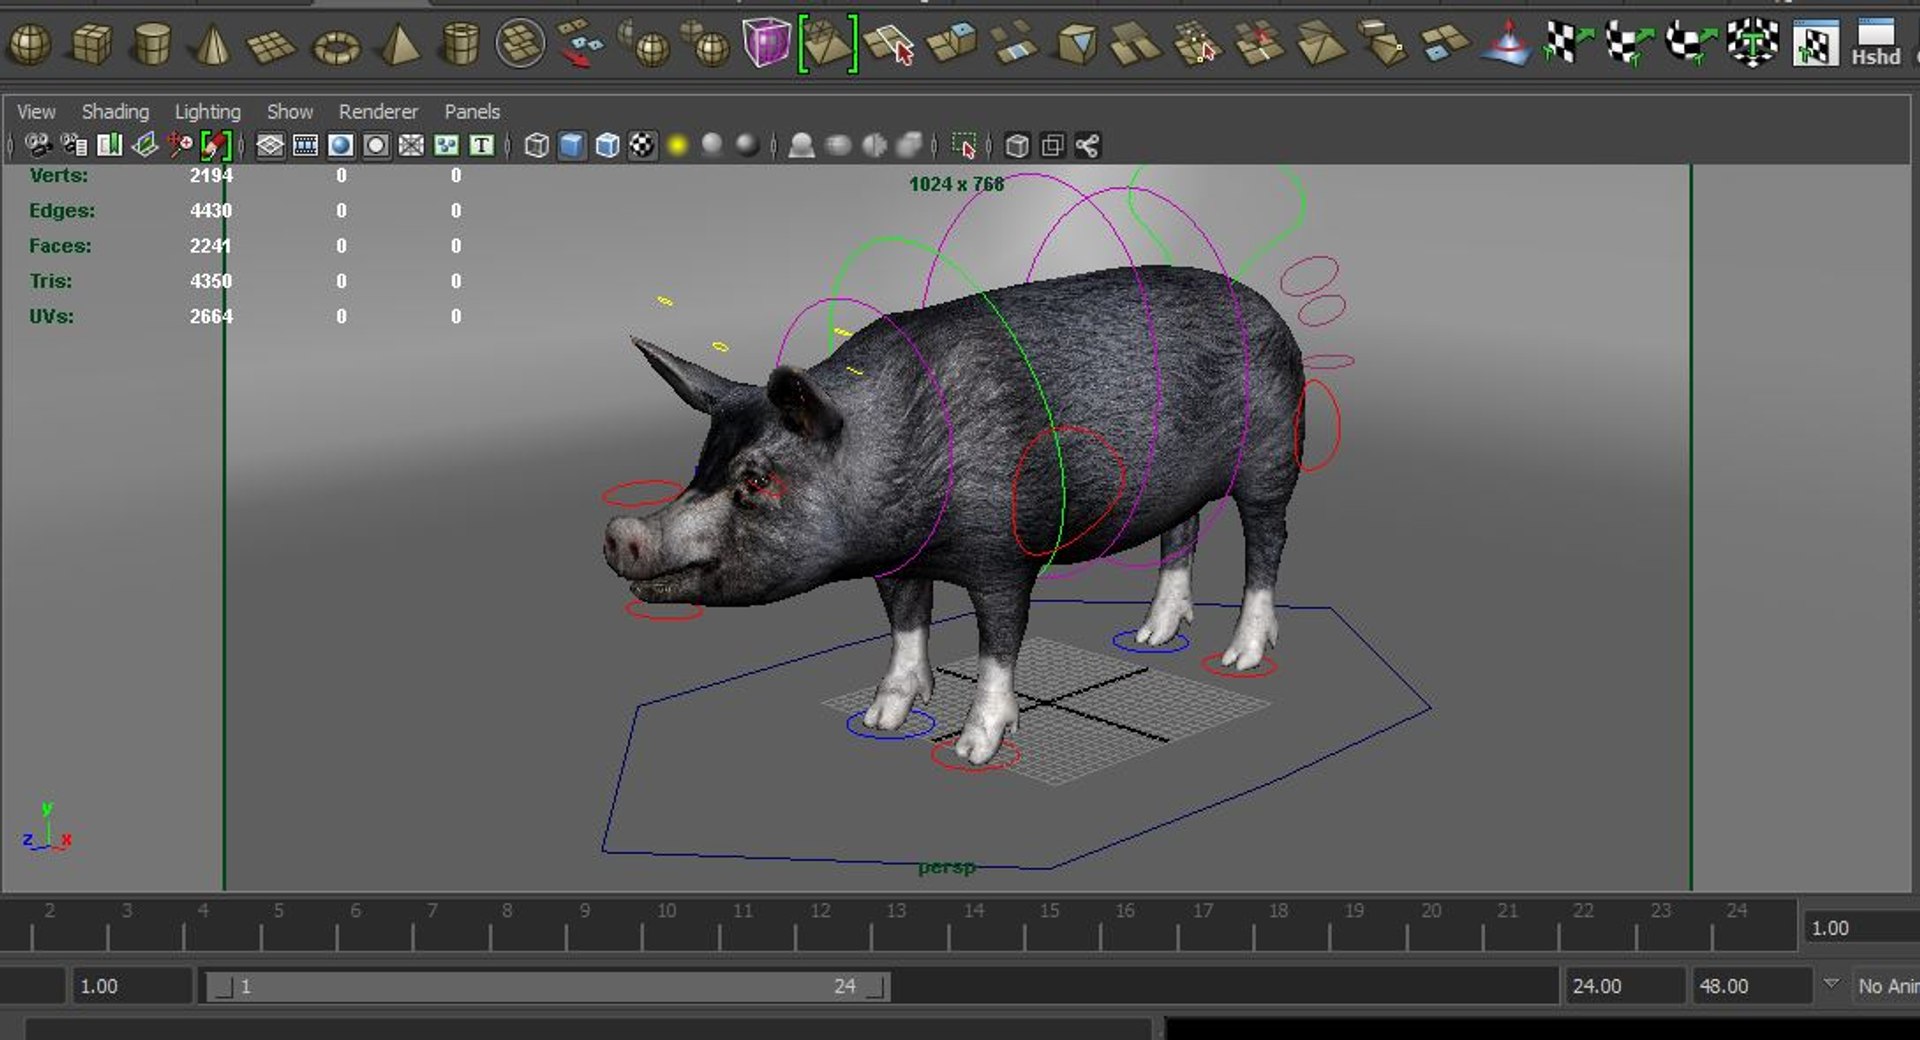This screenshot has height=1040, width=1920.
Task: Toggle the resolution gate display
Action: [x=341, y=146]
